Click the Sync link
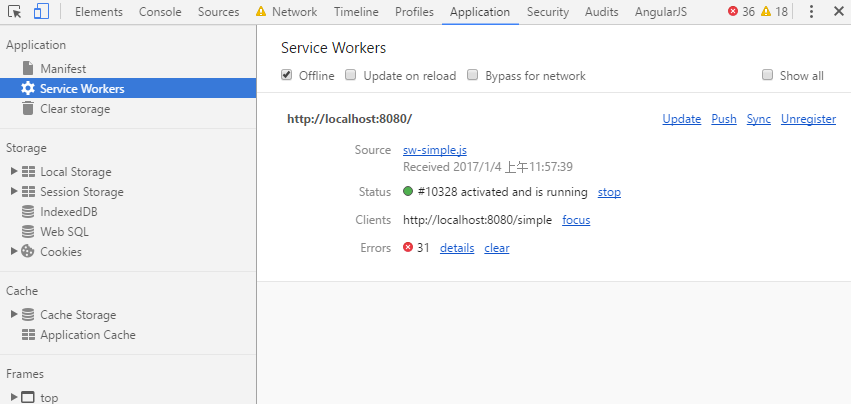 (759, 119)
